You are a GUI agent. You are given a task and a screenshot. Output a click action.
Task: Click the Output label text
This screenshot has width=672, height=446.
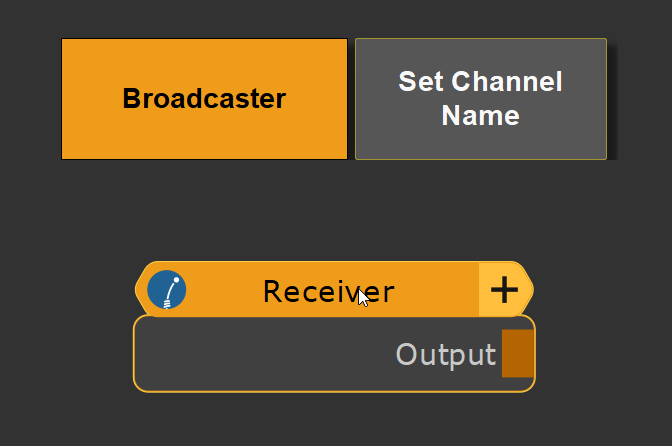point(445,354)
